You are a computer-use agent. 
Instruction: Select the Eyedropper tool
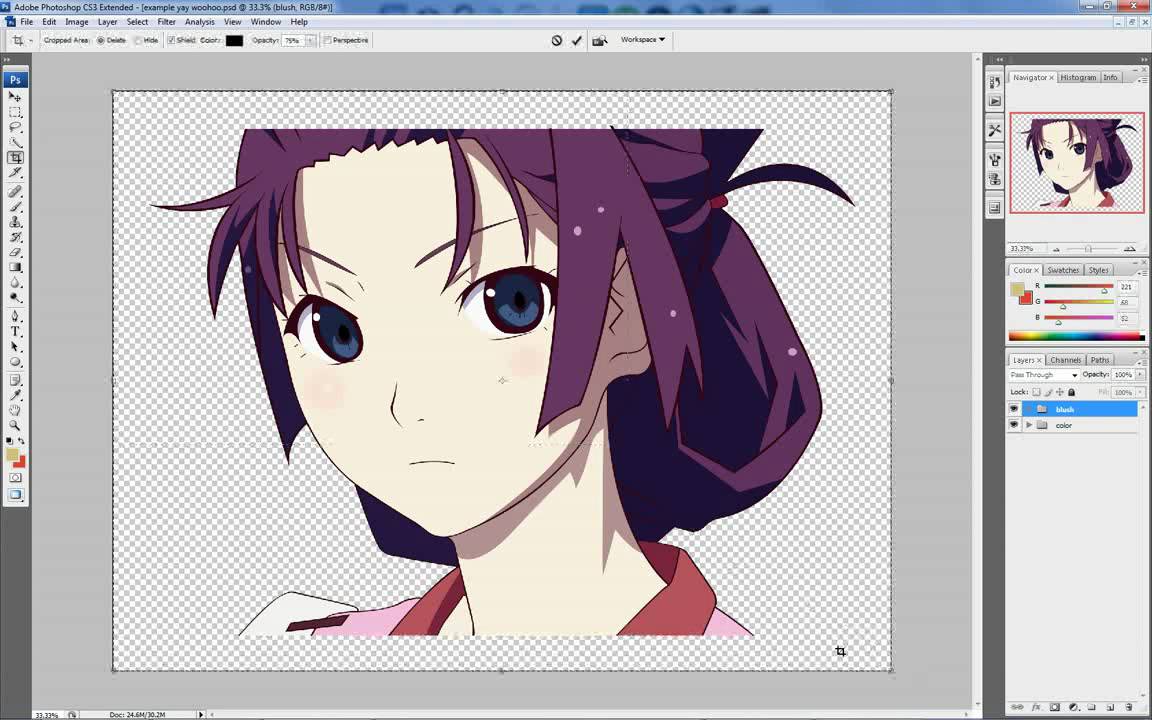pos(15,396)
